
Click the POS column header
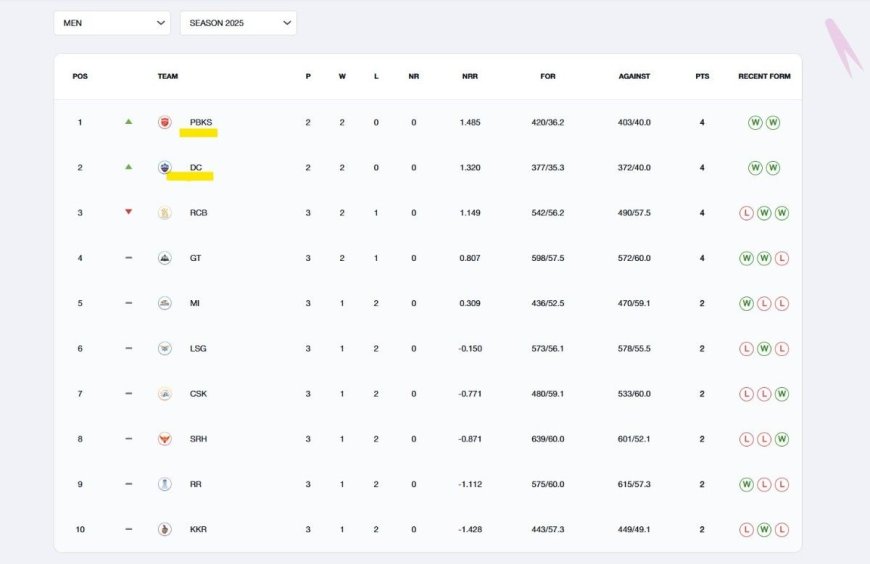pos(80,76)
